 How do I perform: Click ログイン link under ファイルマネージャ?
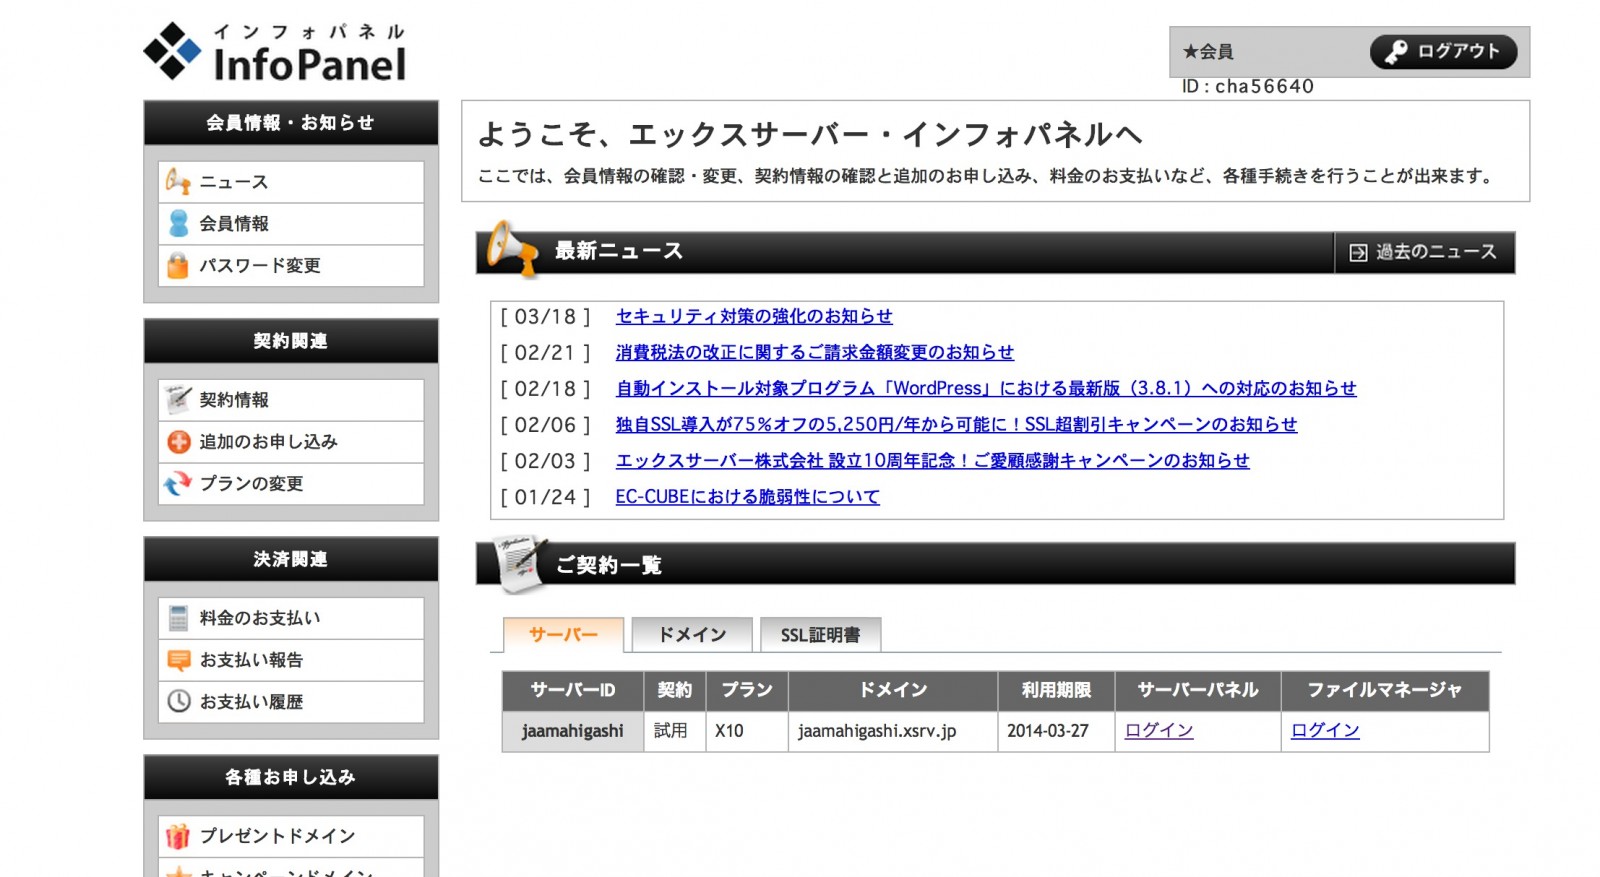1325,730
